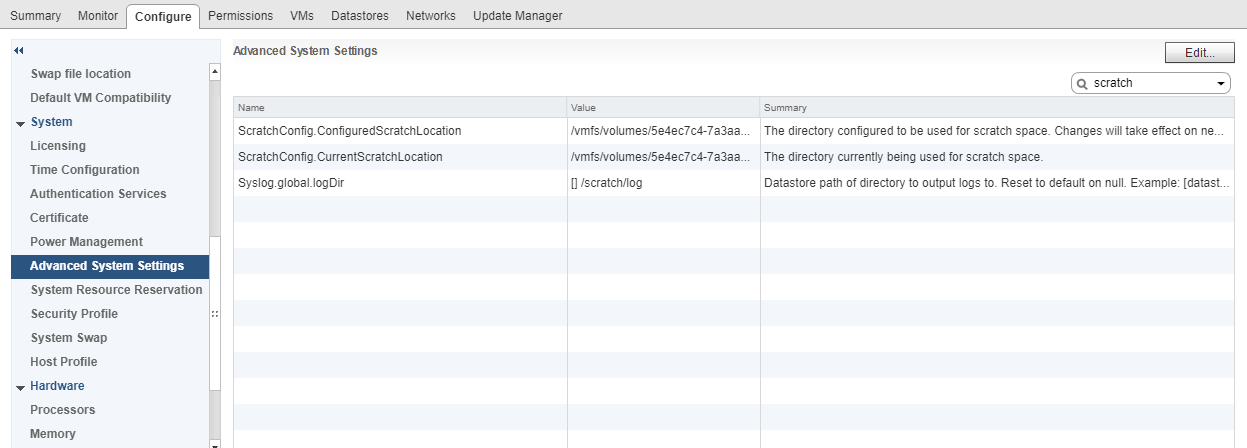
Task: Open Default VM Compatibility
Action: [x=101, y=98]
